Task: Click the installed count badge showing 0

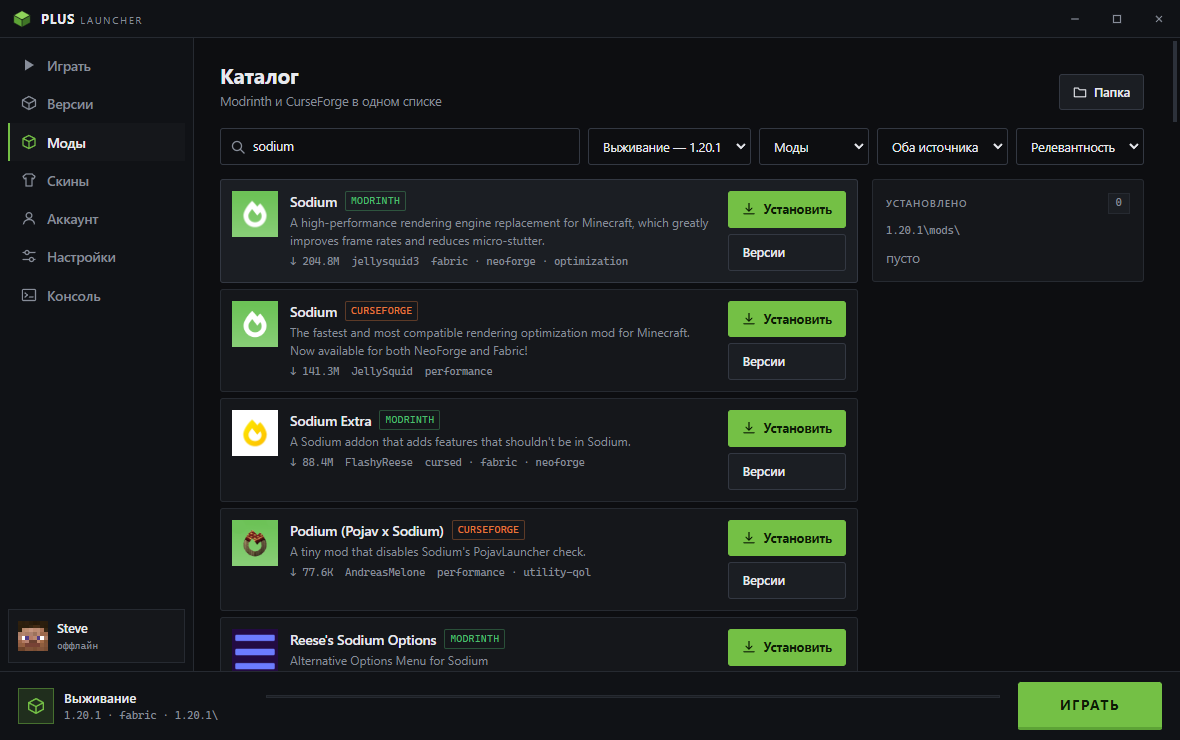Action: (x=1118, y=203)
